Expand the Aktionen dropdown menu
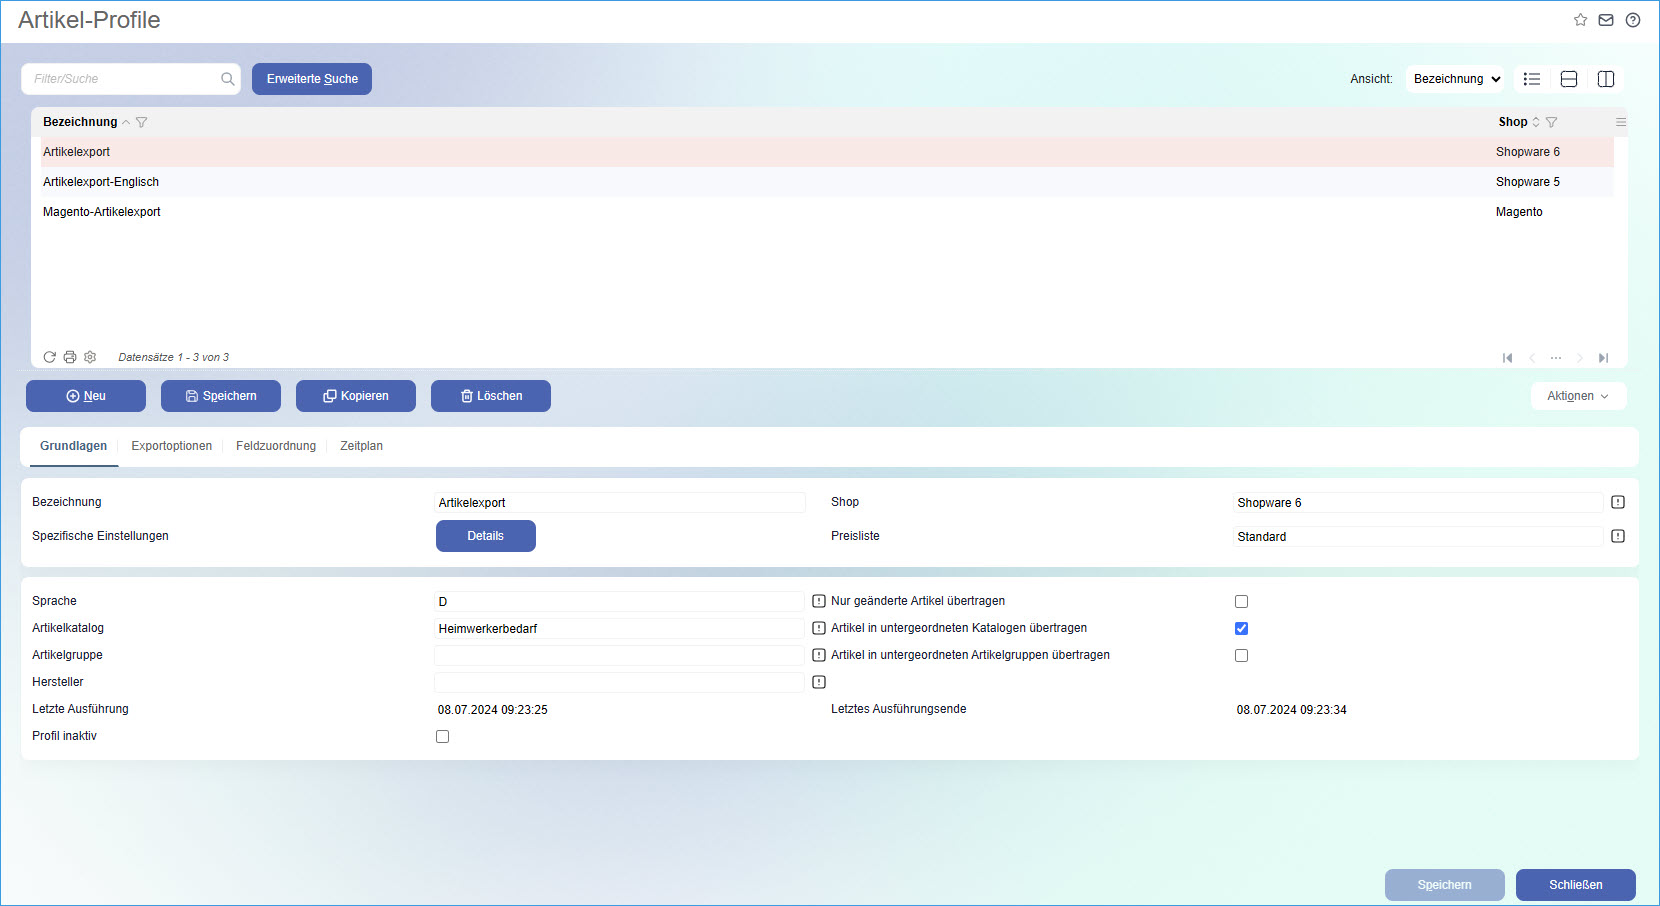This screenshot has width=1660, height=906. [x=1578, y=396]
